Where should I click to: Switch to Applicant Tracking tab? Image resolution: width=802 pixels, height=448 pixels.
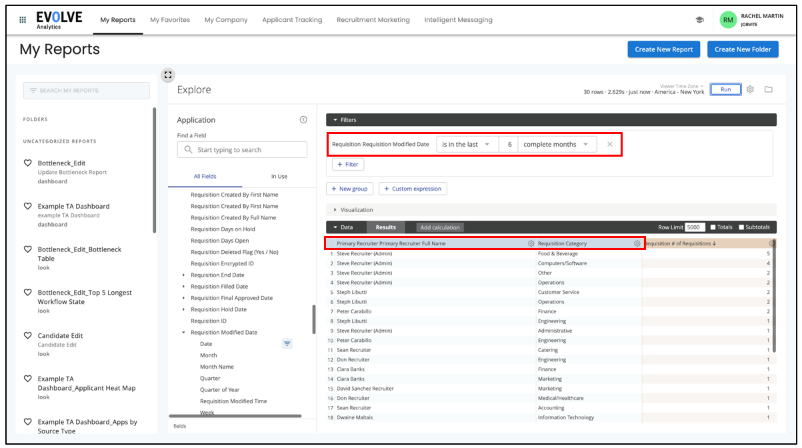click(x=292, y=20)
